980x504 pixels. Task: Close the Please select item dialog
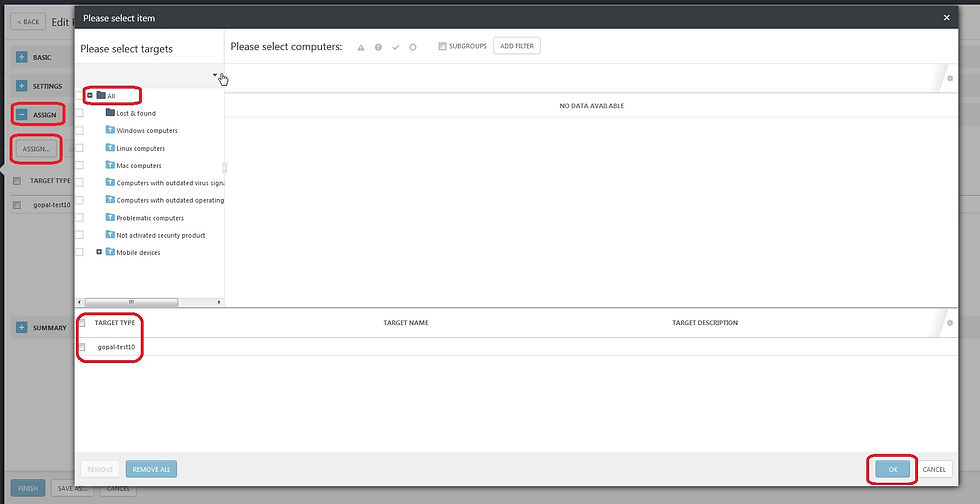(947, 18)
